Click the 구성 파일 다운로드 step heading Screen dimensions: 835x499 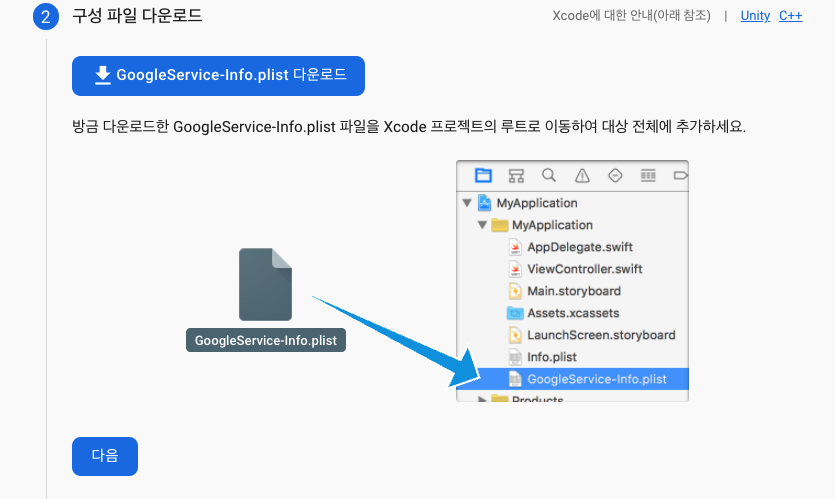pyautogui.click(x=137, y=15)
